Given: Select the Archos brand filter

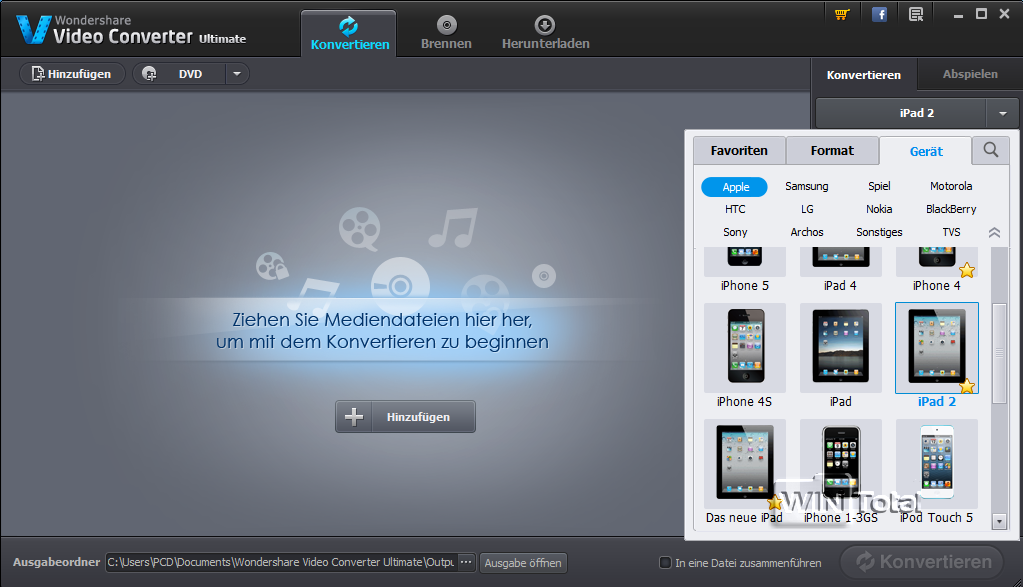Looking at the screenshot, I should (807, 232).
